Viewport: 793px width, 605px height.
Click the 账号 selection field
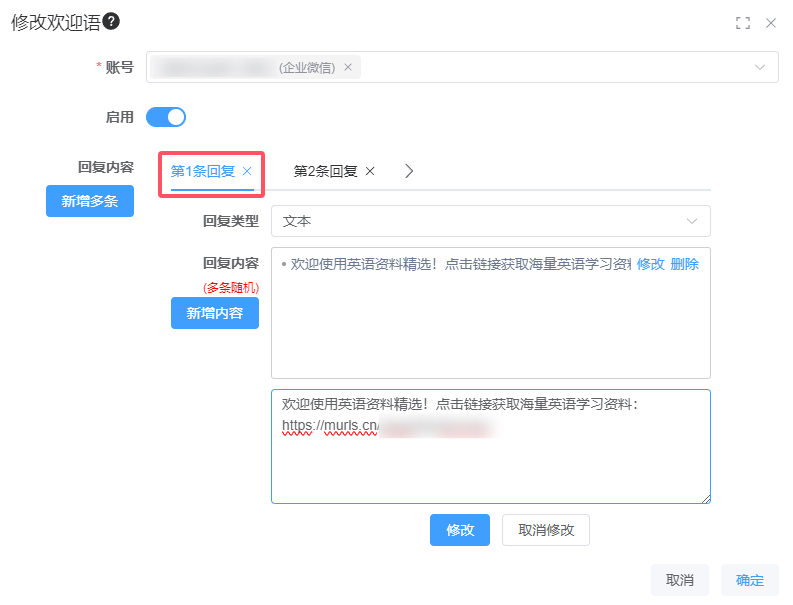tap(462, 67)
